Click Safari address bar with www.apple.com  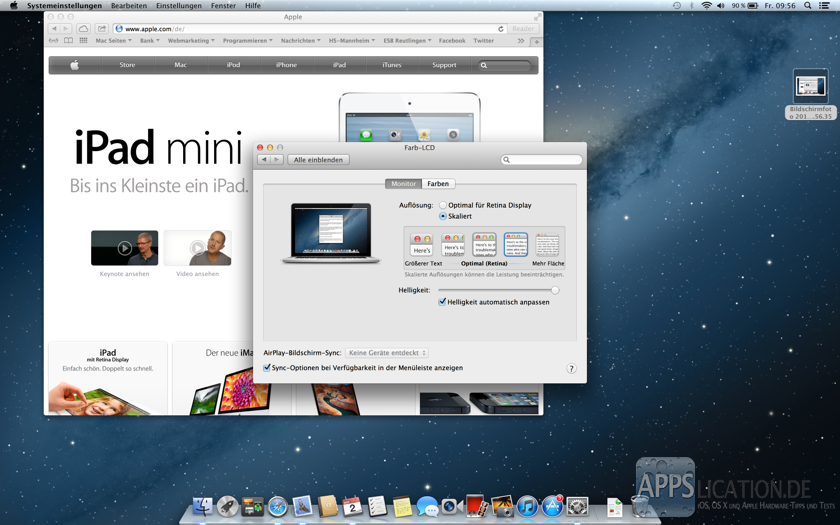pyautogui.click(x=310, y=29)
